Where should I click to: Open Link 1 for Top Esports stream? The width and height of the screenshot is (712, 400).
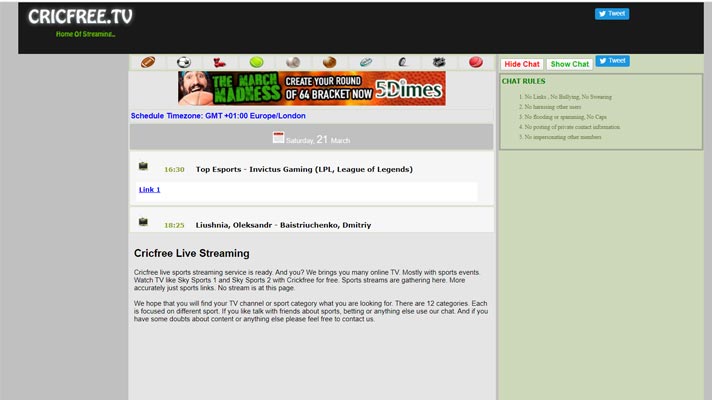[x=149, y=190]
